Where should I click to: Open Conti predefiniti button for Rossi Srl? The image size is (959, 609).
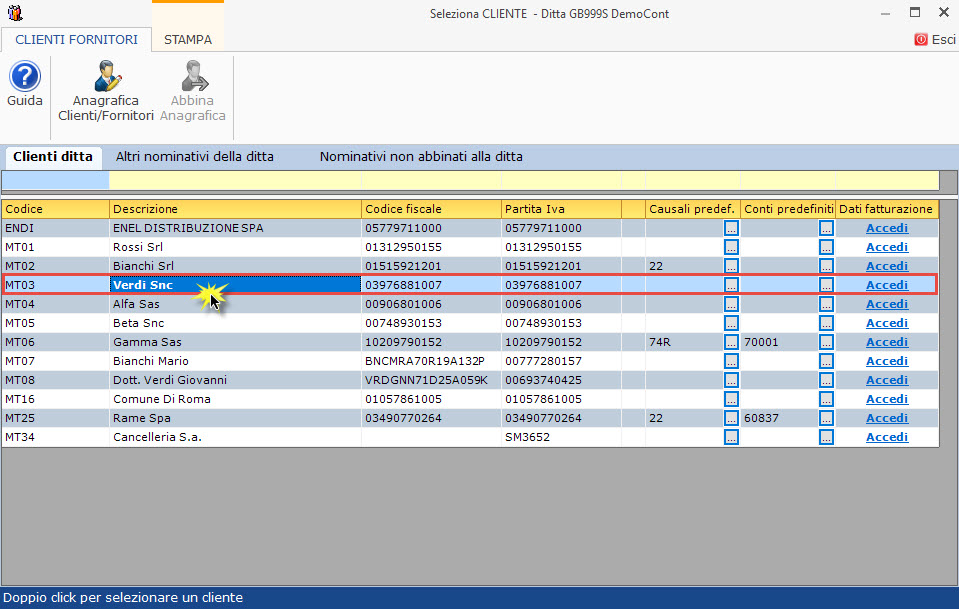click(x=826, y=247)
